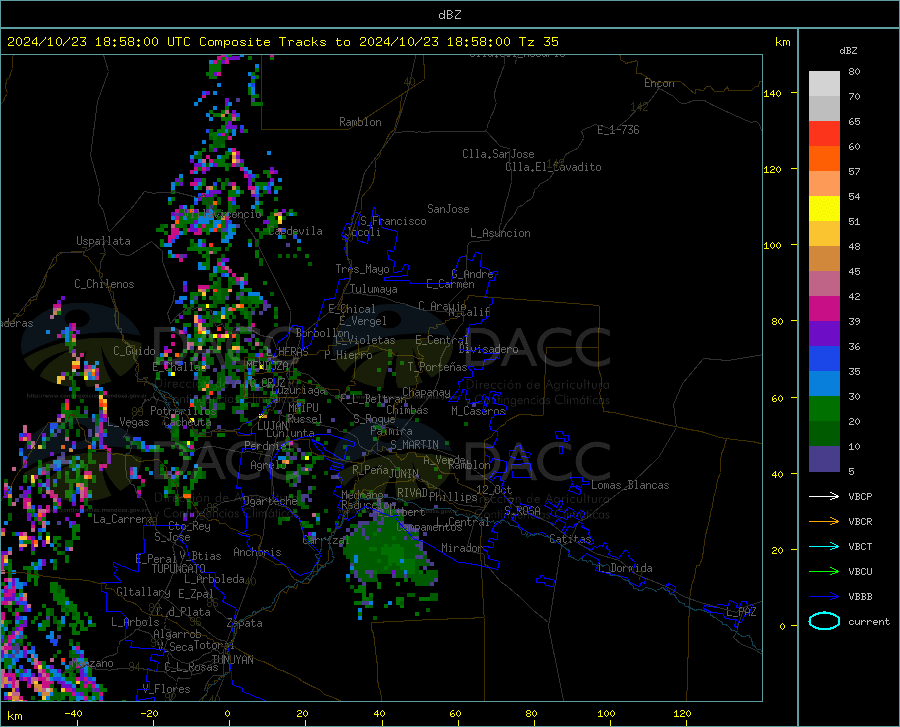Image resolution: width=900 pixels, height=727 pixels.
Task: Click the 'JUNIN' map label
Action: tap(404, 473)
